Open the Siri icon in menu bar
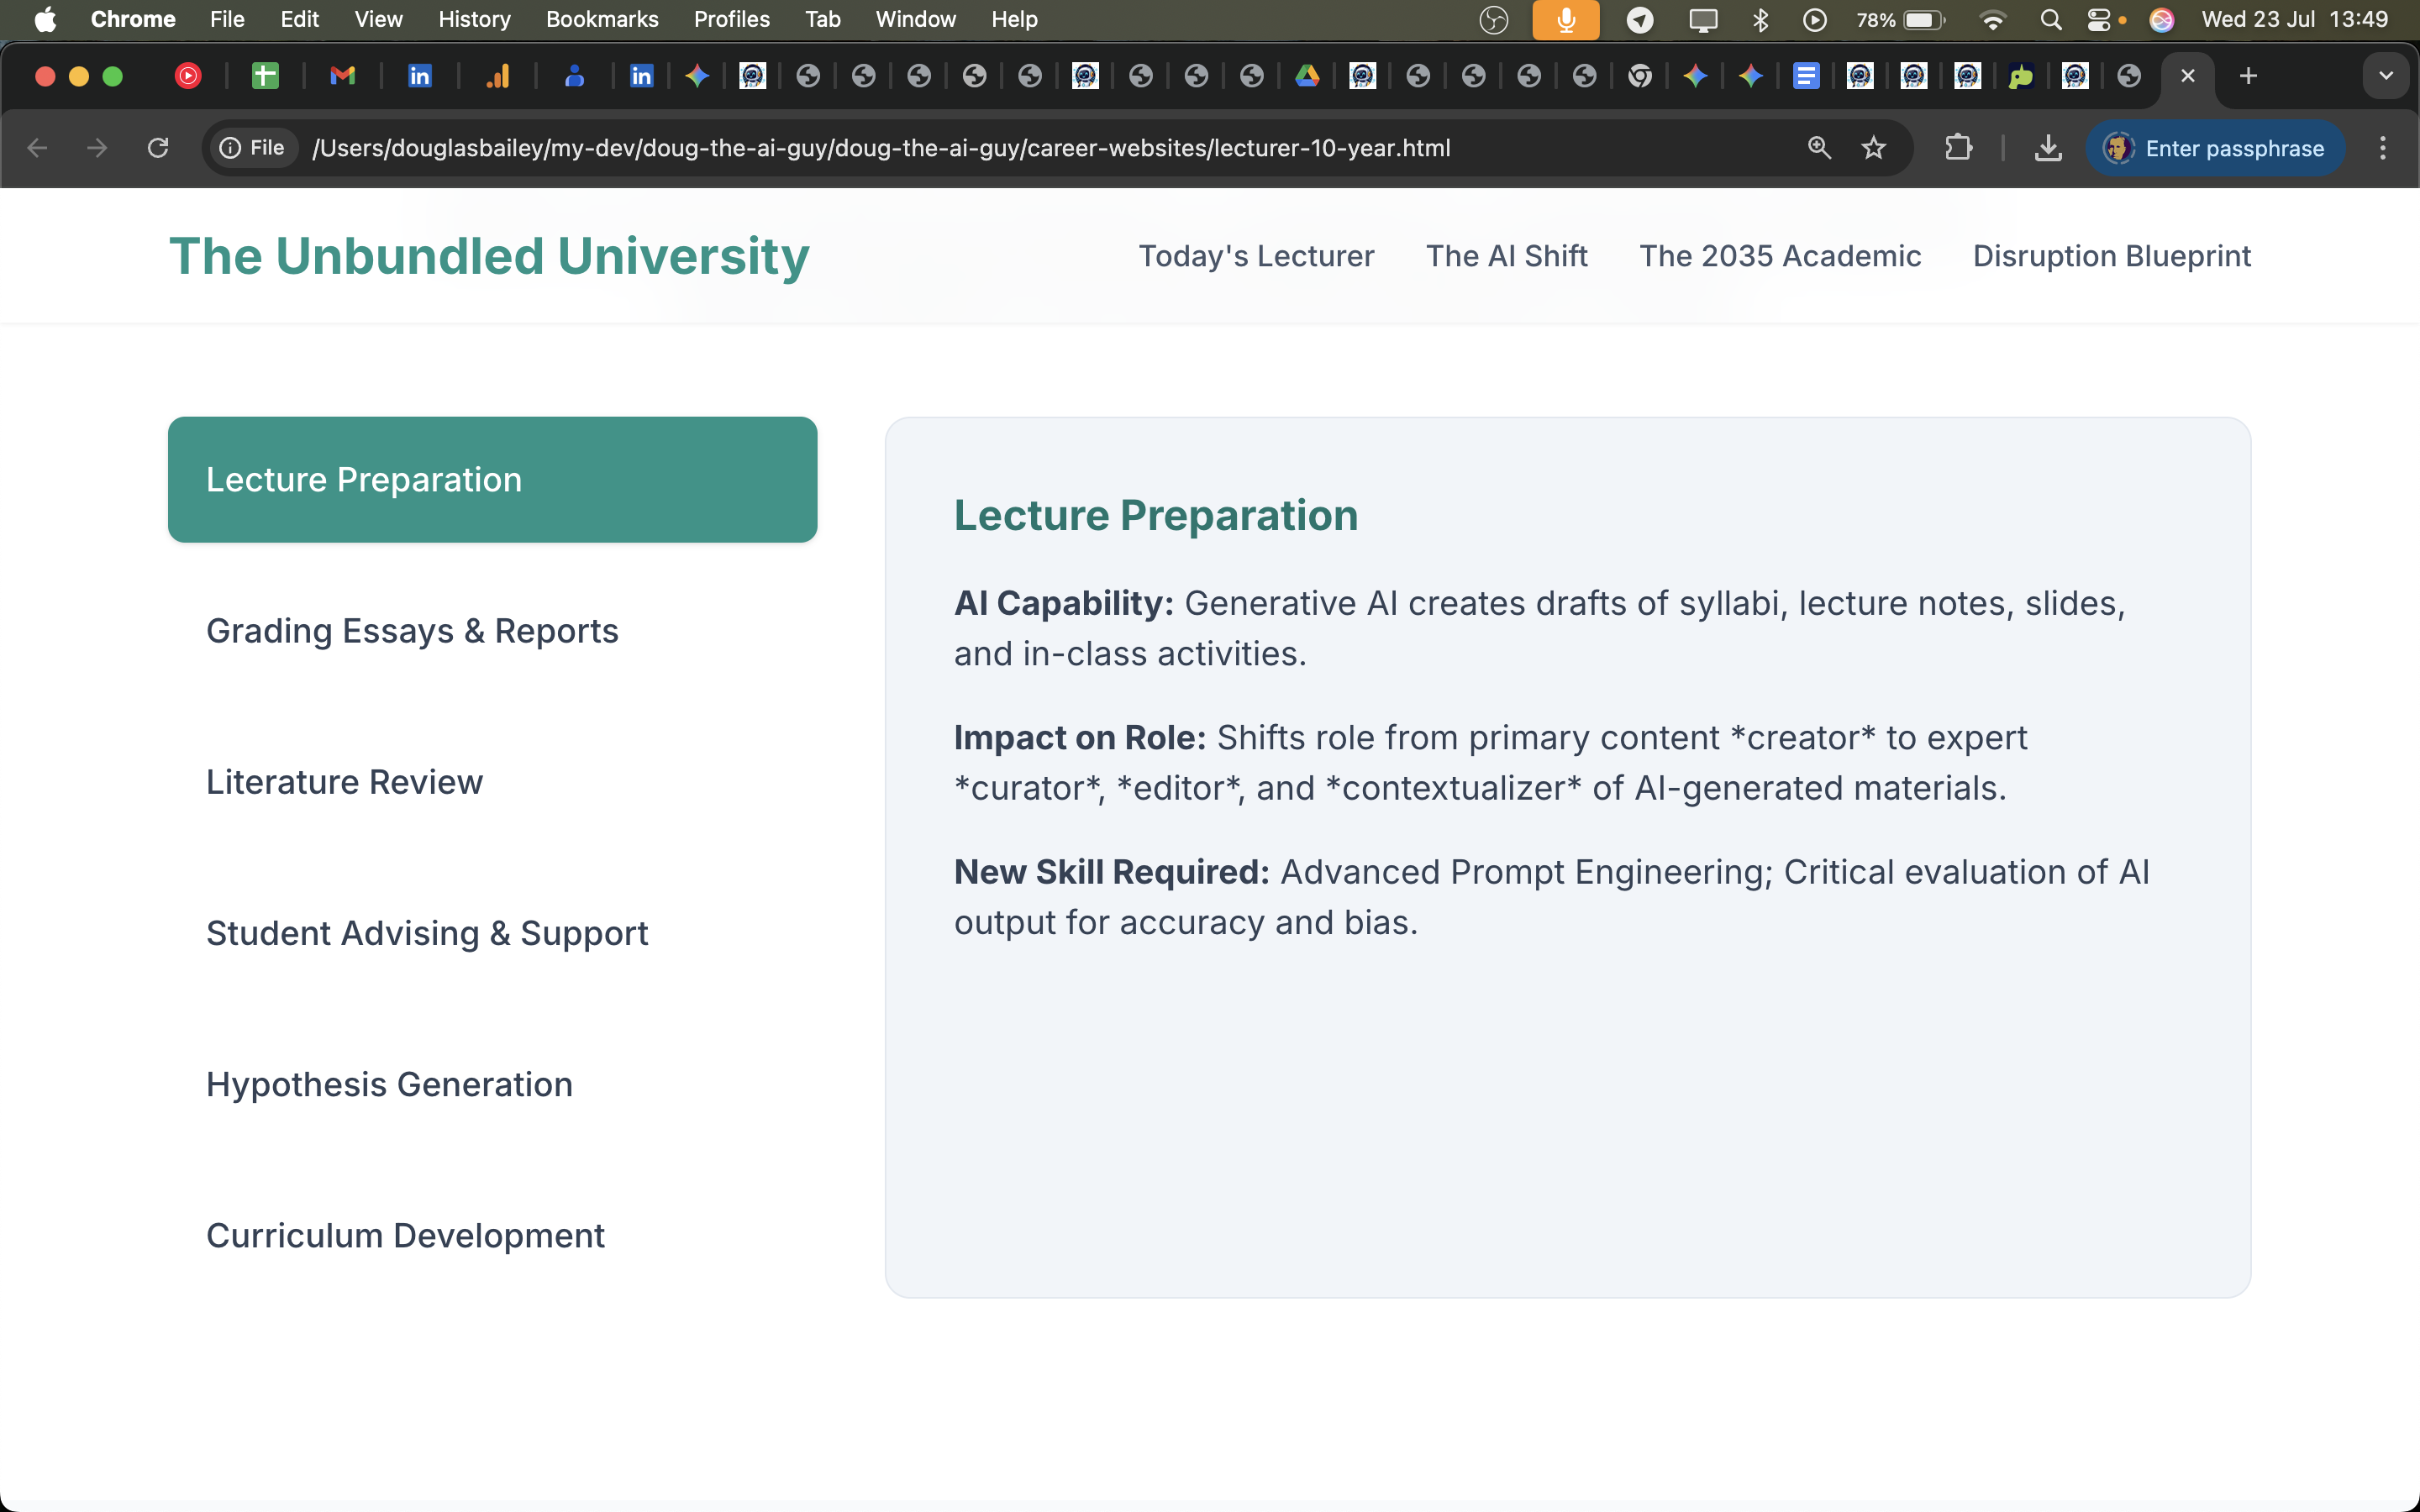Screen dimensions: 2420x1512 click(x=2161, y=19)
